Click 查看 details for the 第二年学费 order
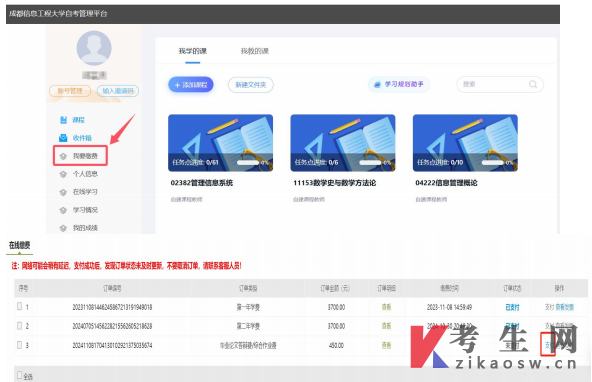 pyautogui.click(x=386, y=326)
